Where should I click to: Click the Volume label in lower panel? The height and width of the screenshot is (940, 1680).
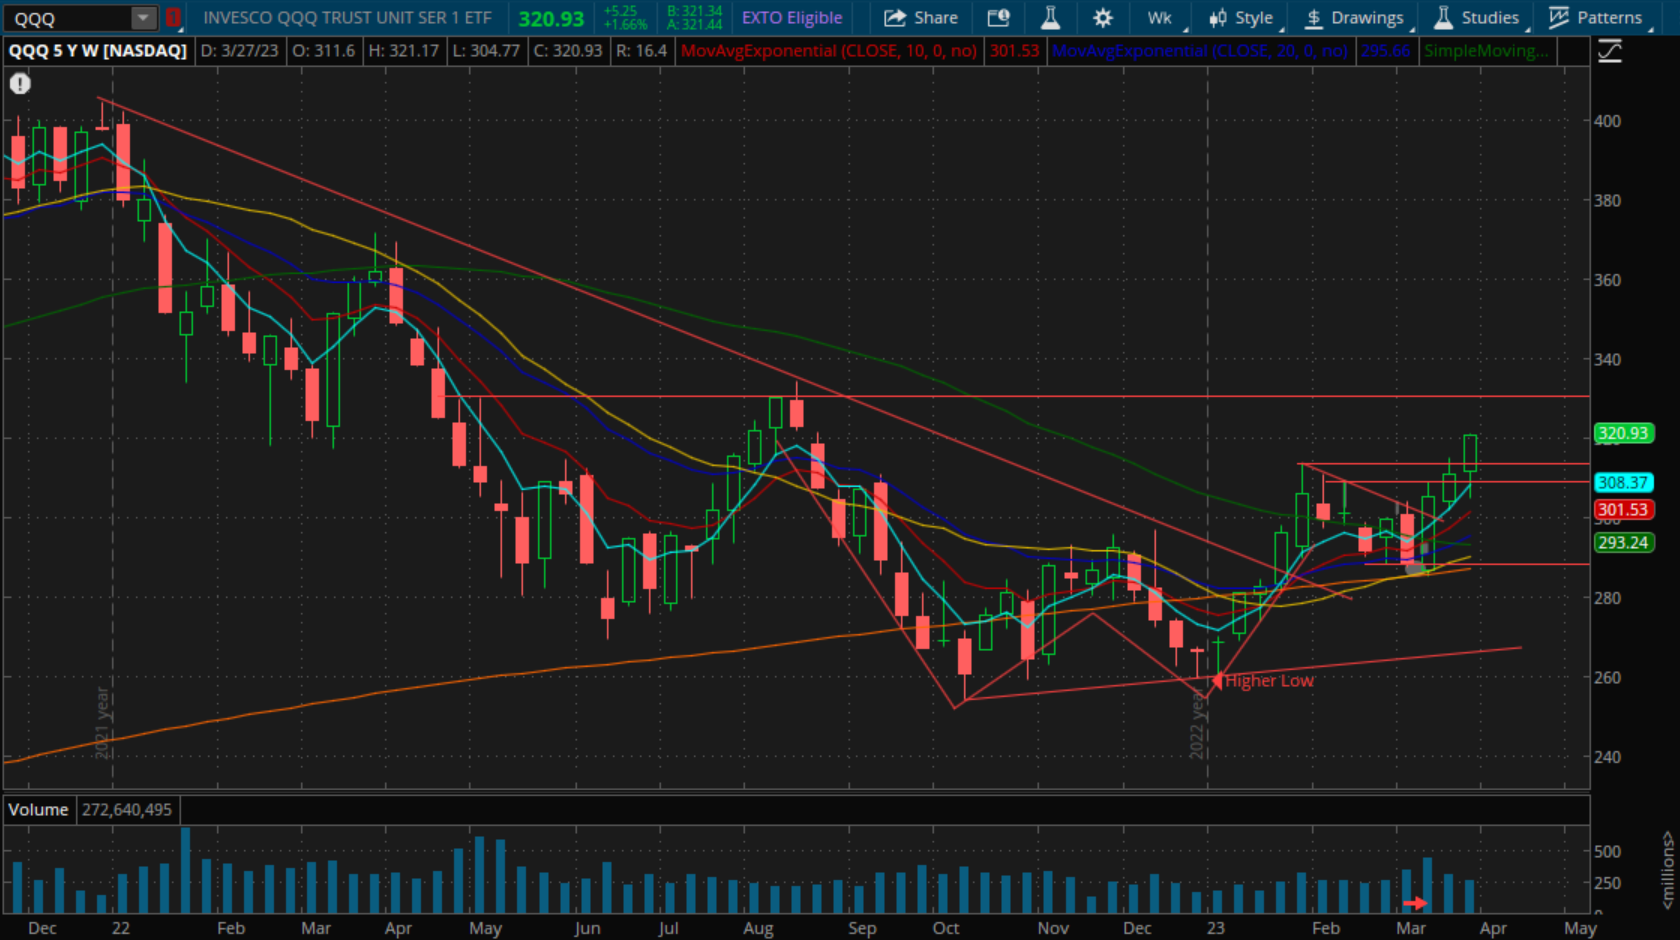pos(38,810)
